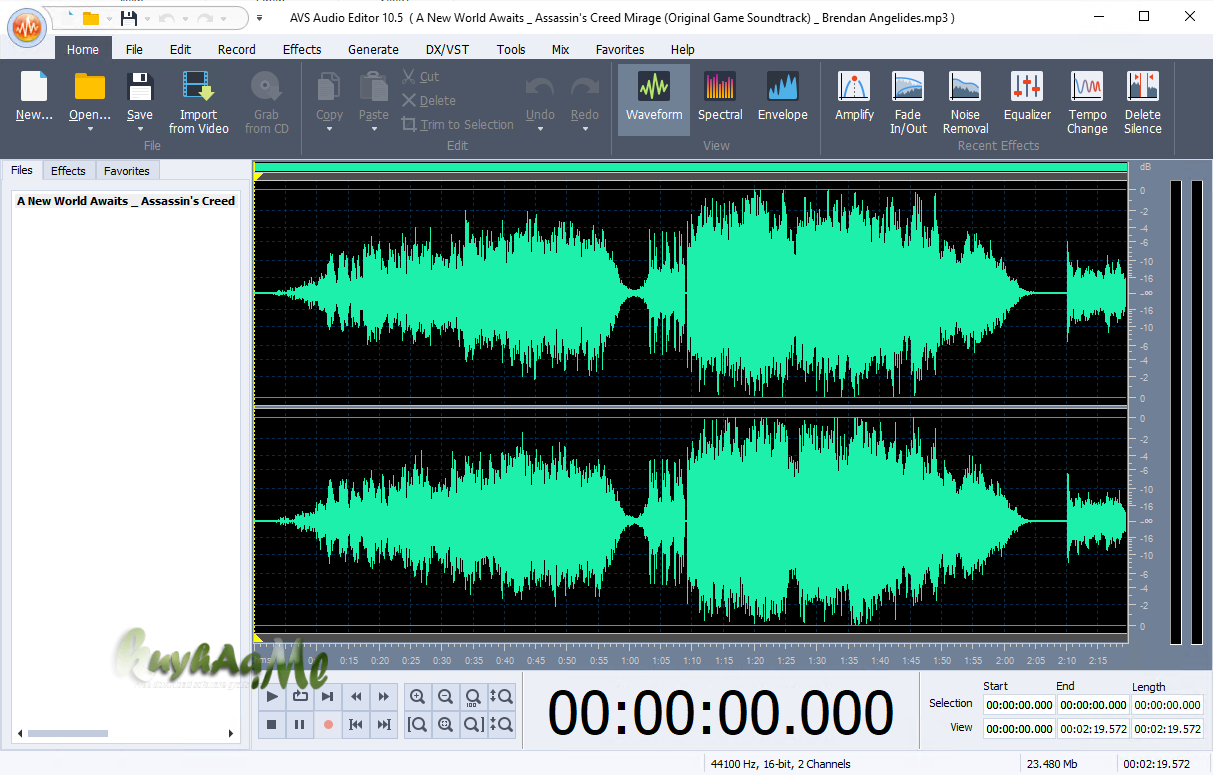Expand quick access Save dropdown arrow
The image size is (1213, 780).
(148, 19)
